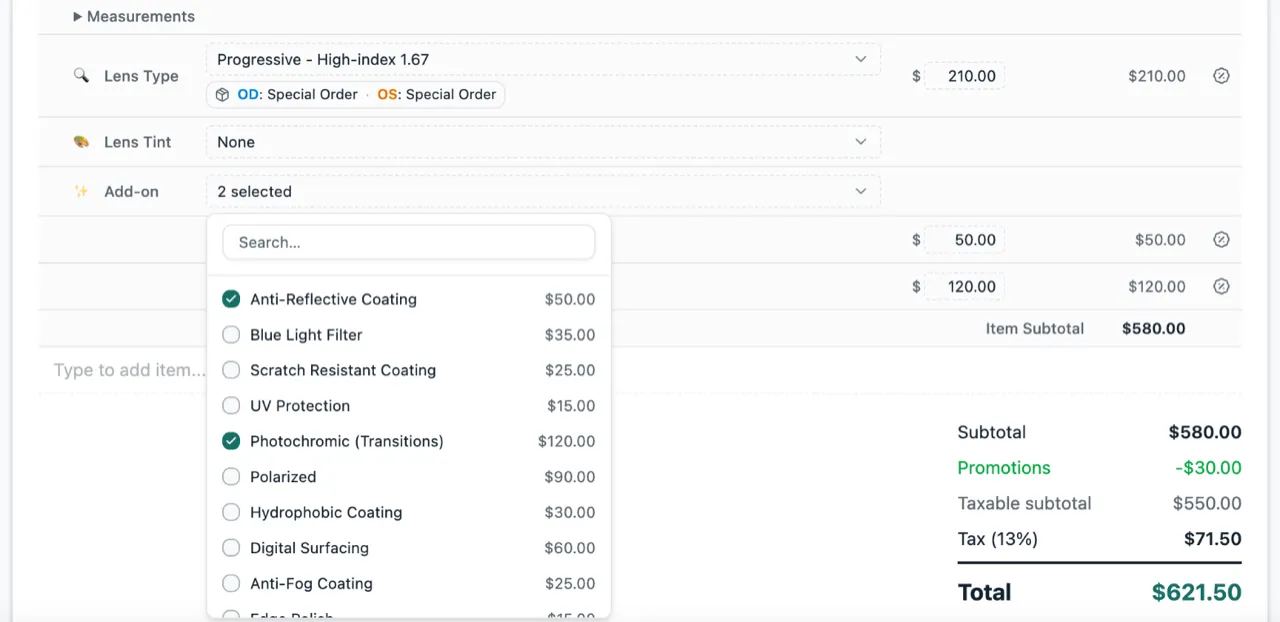The image size is (1280, 622).
Task: Click the $60.00 Digital Surfacing price
Action: pyautogui.click(x=570, y=548)
